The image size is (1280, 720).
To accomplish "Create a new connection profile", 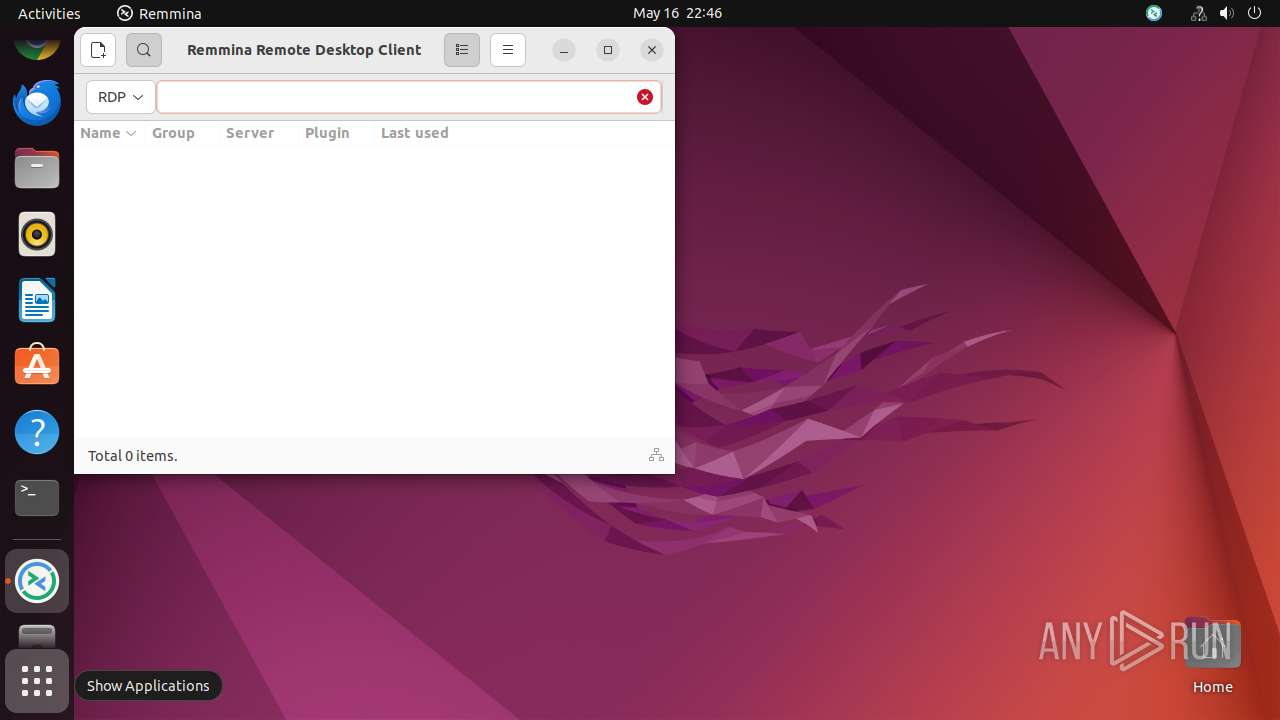I will point(98,50).
